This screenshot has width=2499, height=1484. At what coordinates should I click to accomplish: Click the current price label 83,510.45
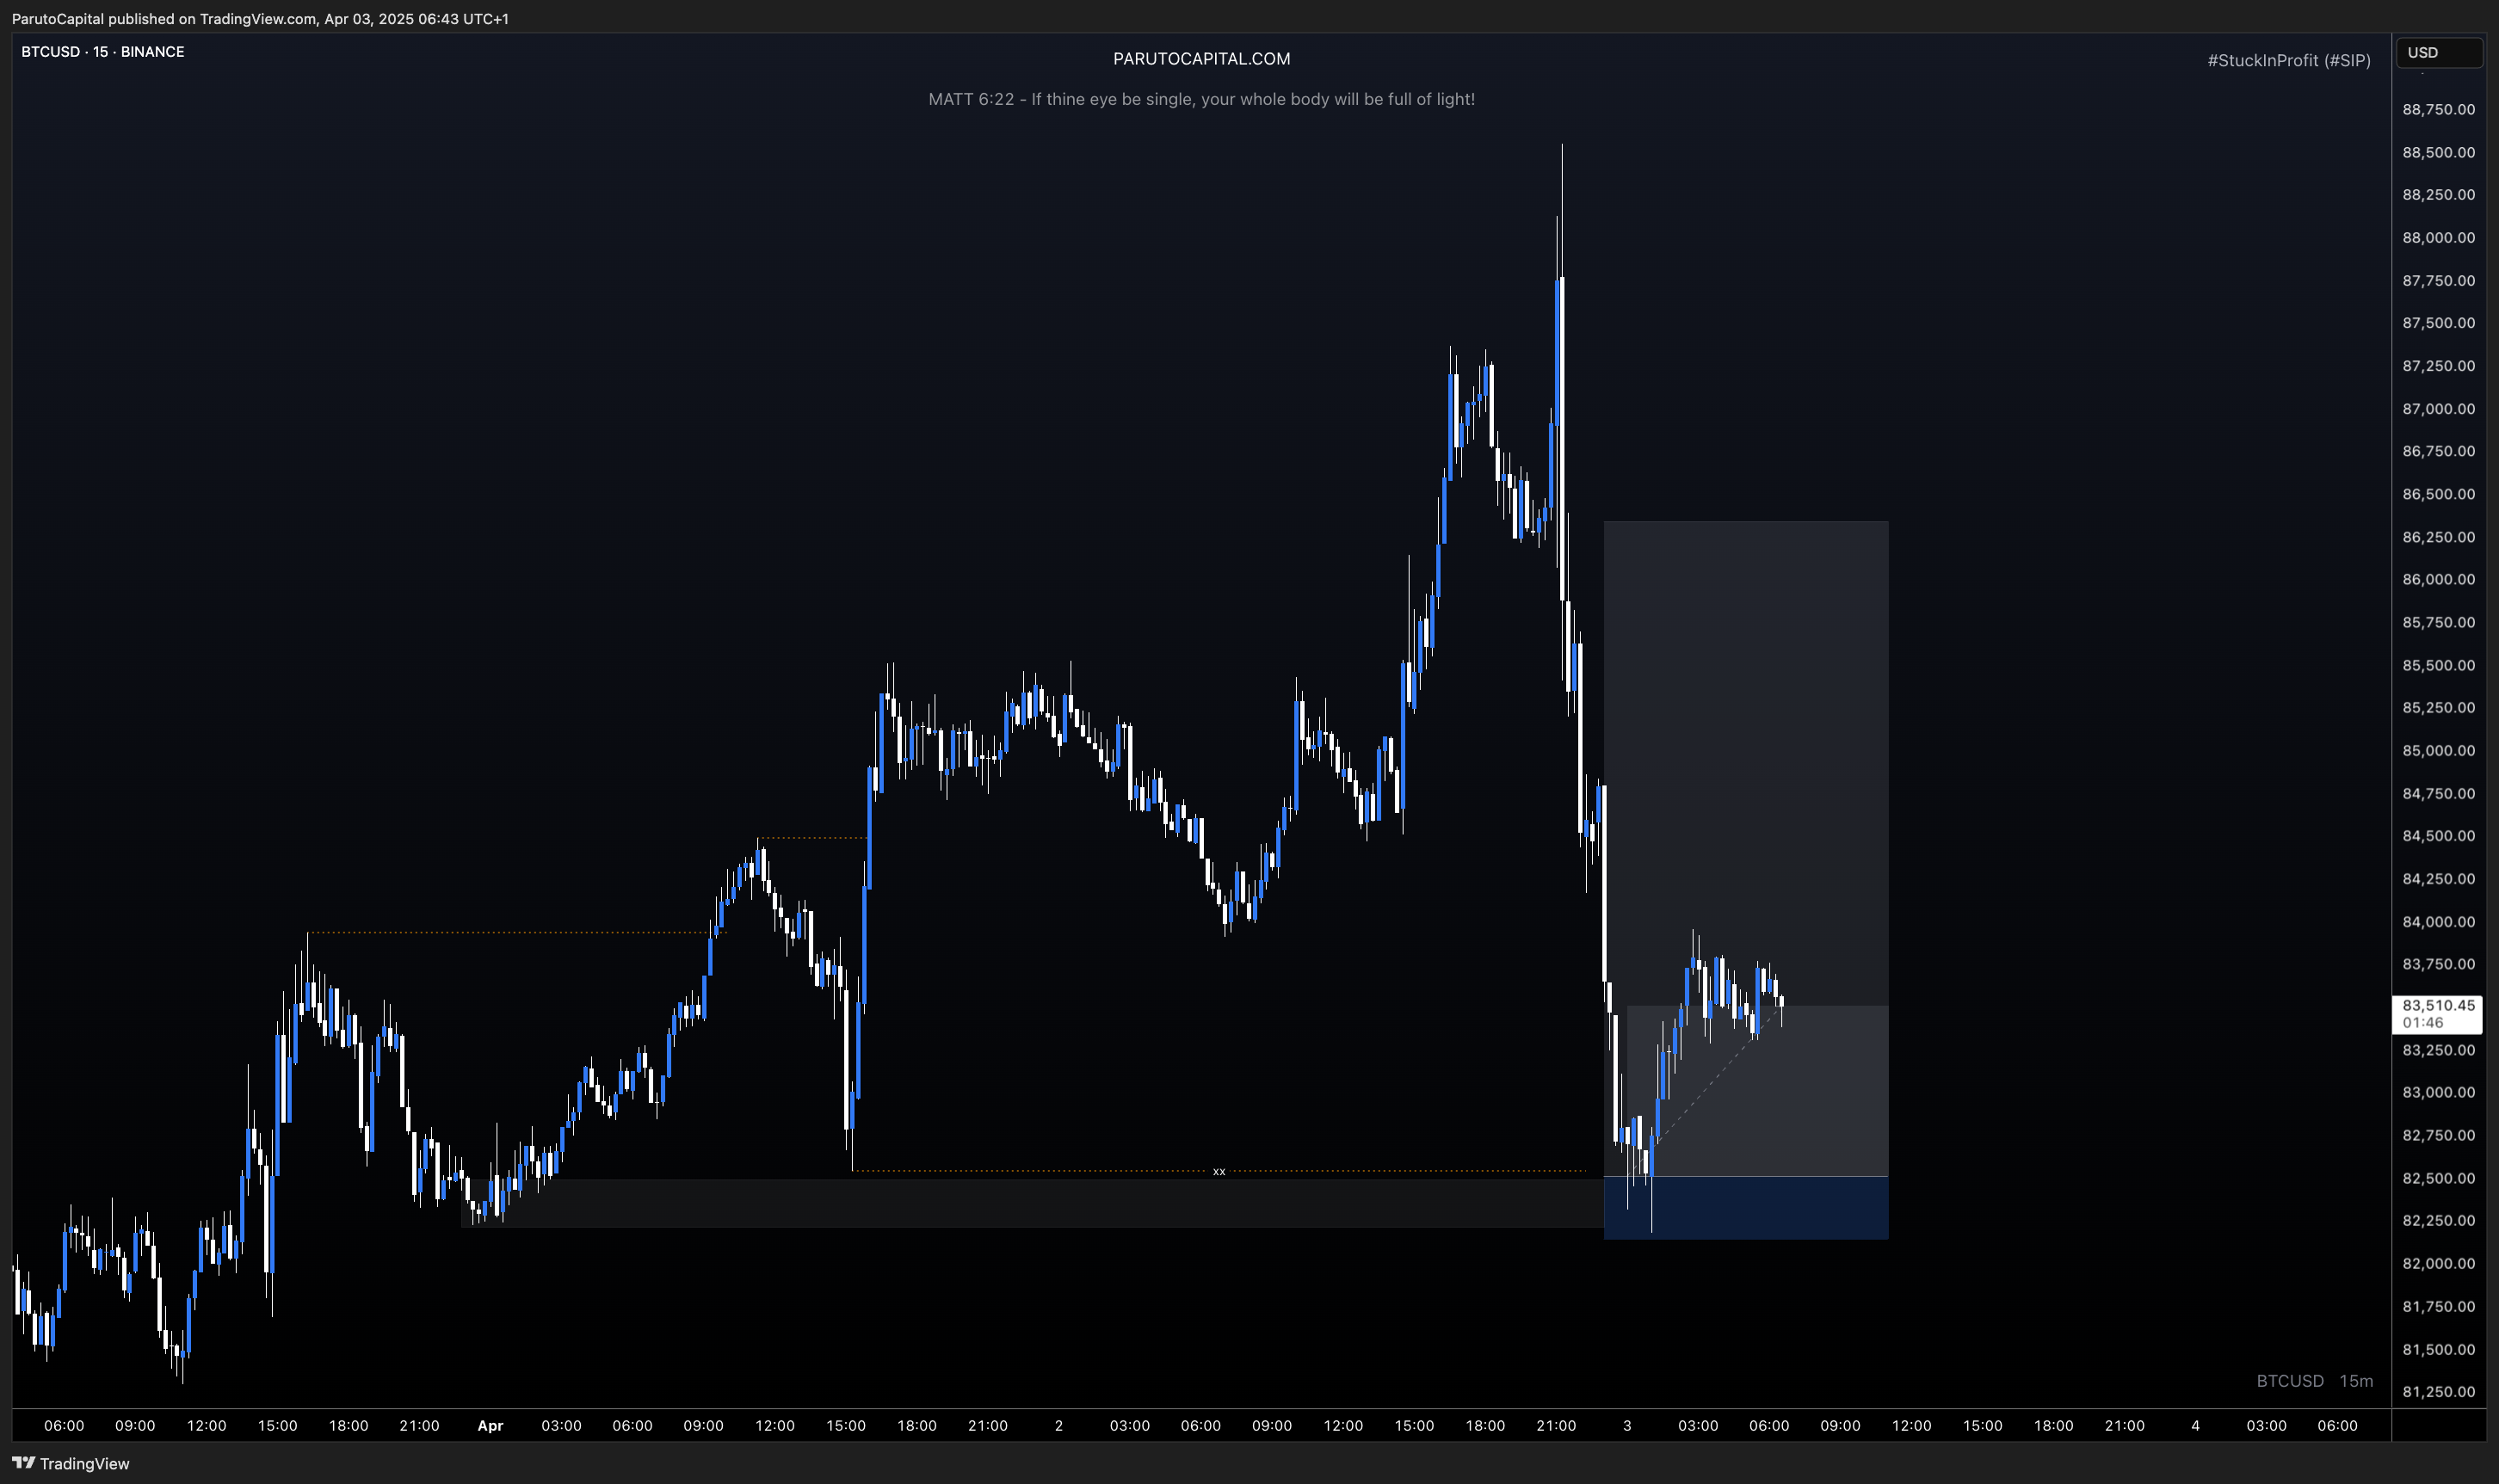2438,1005
